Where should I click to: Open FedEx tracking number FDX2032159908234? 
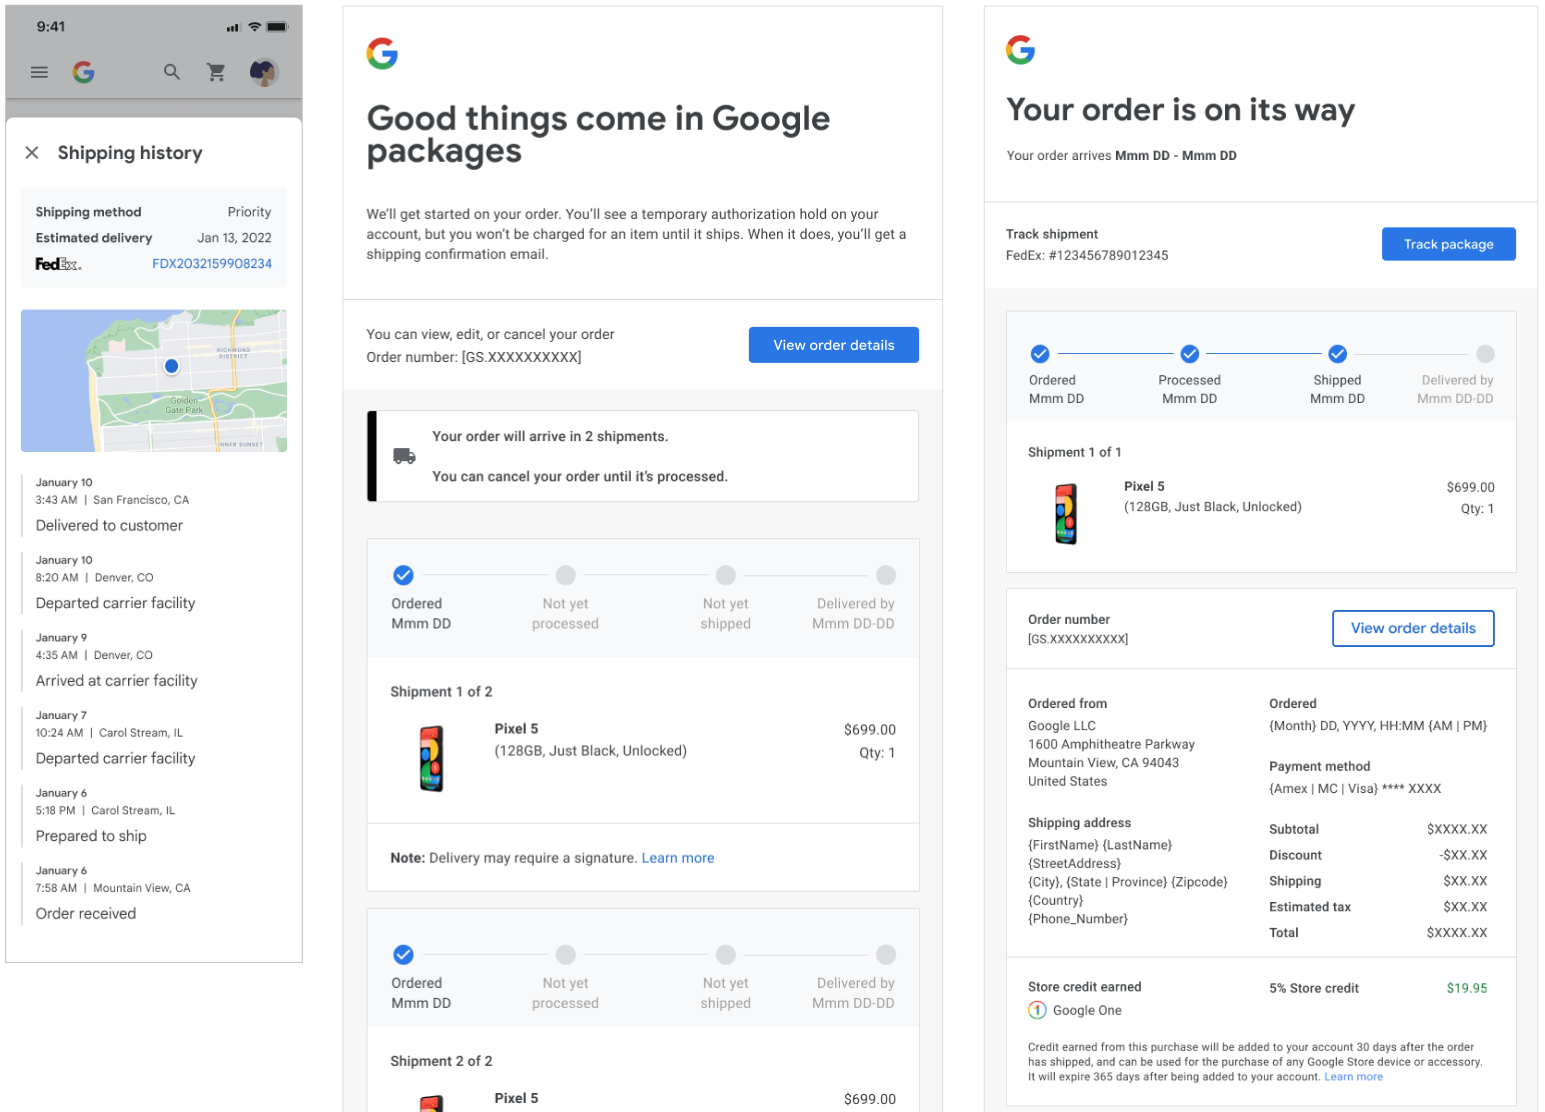[x=212, y=264]
